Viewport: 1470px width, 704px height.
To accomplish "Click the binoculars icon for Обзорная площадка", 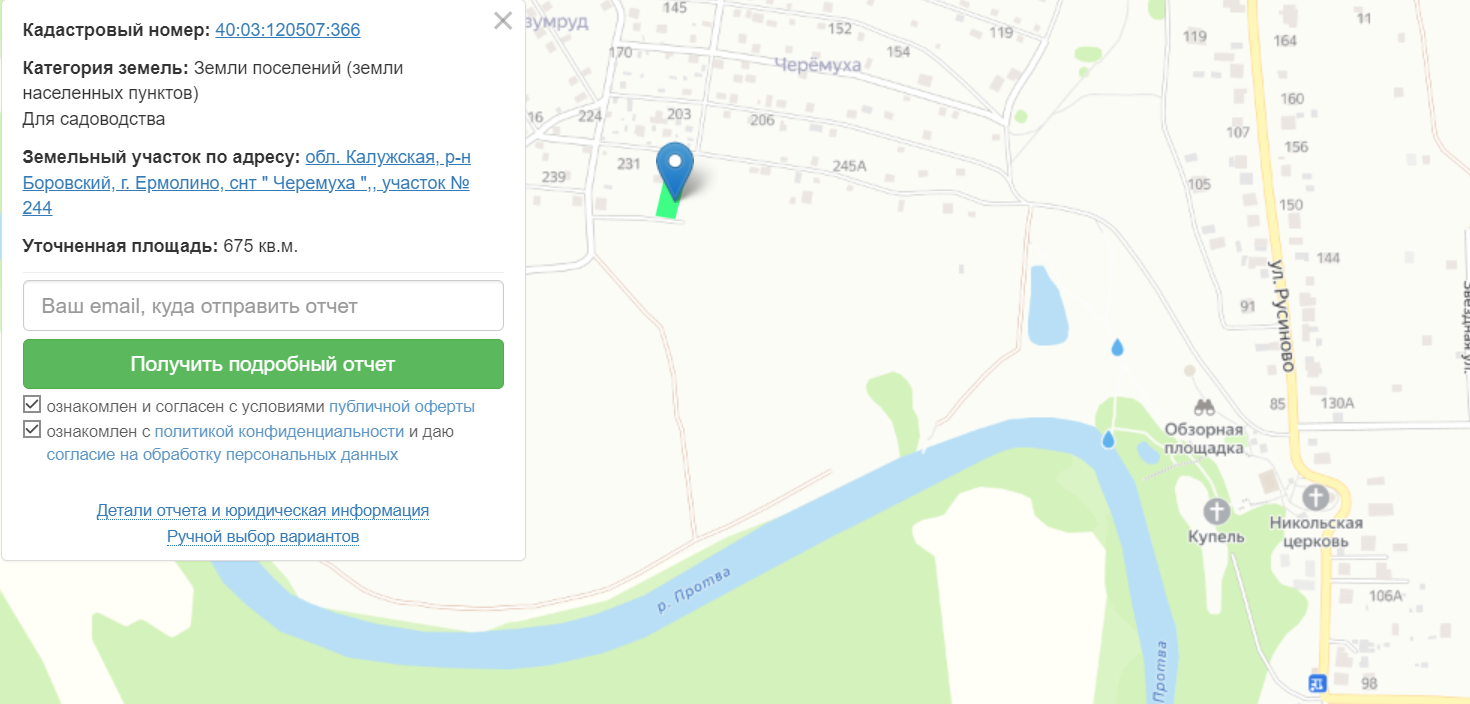I will (1204, 407).
